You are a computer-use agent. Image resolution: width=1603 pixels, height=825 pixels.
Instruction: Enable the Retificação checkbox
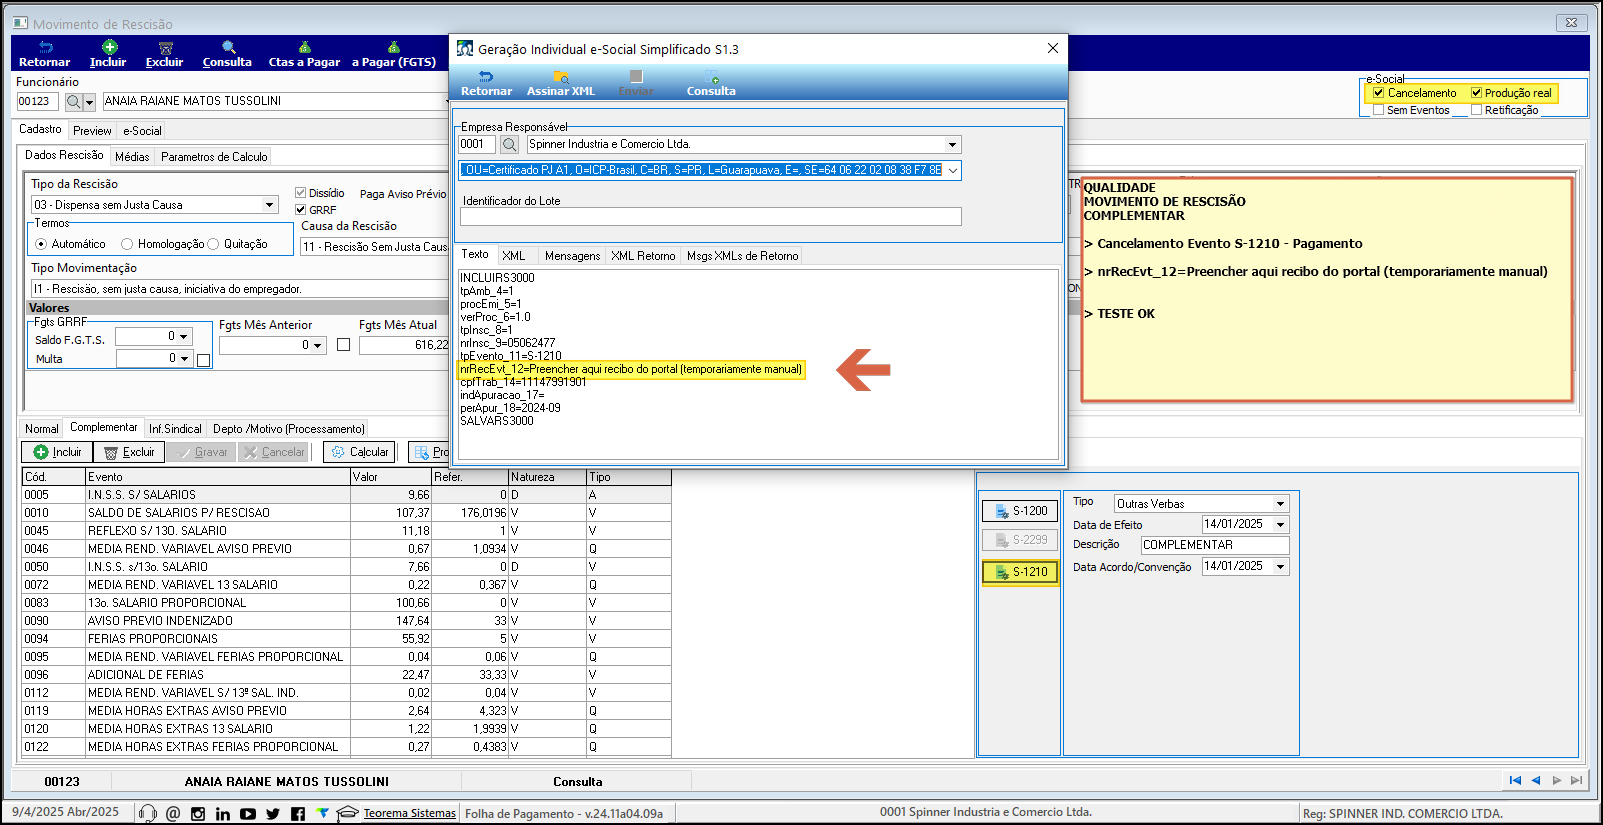pos(1476,110)
